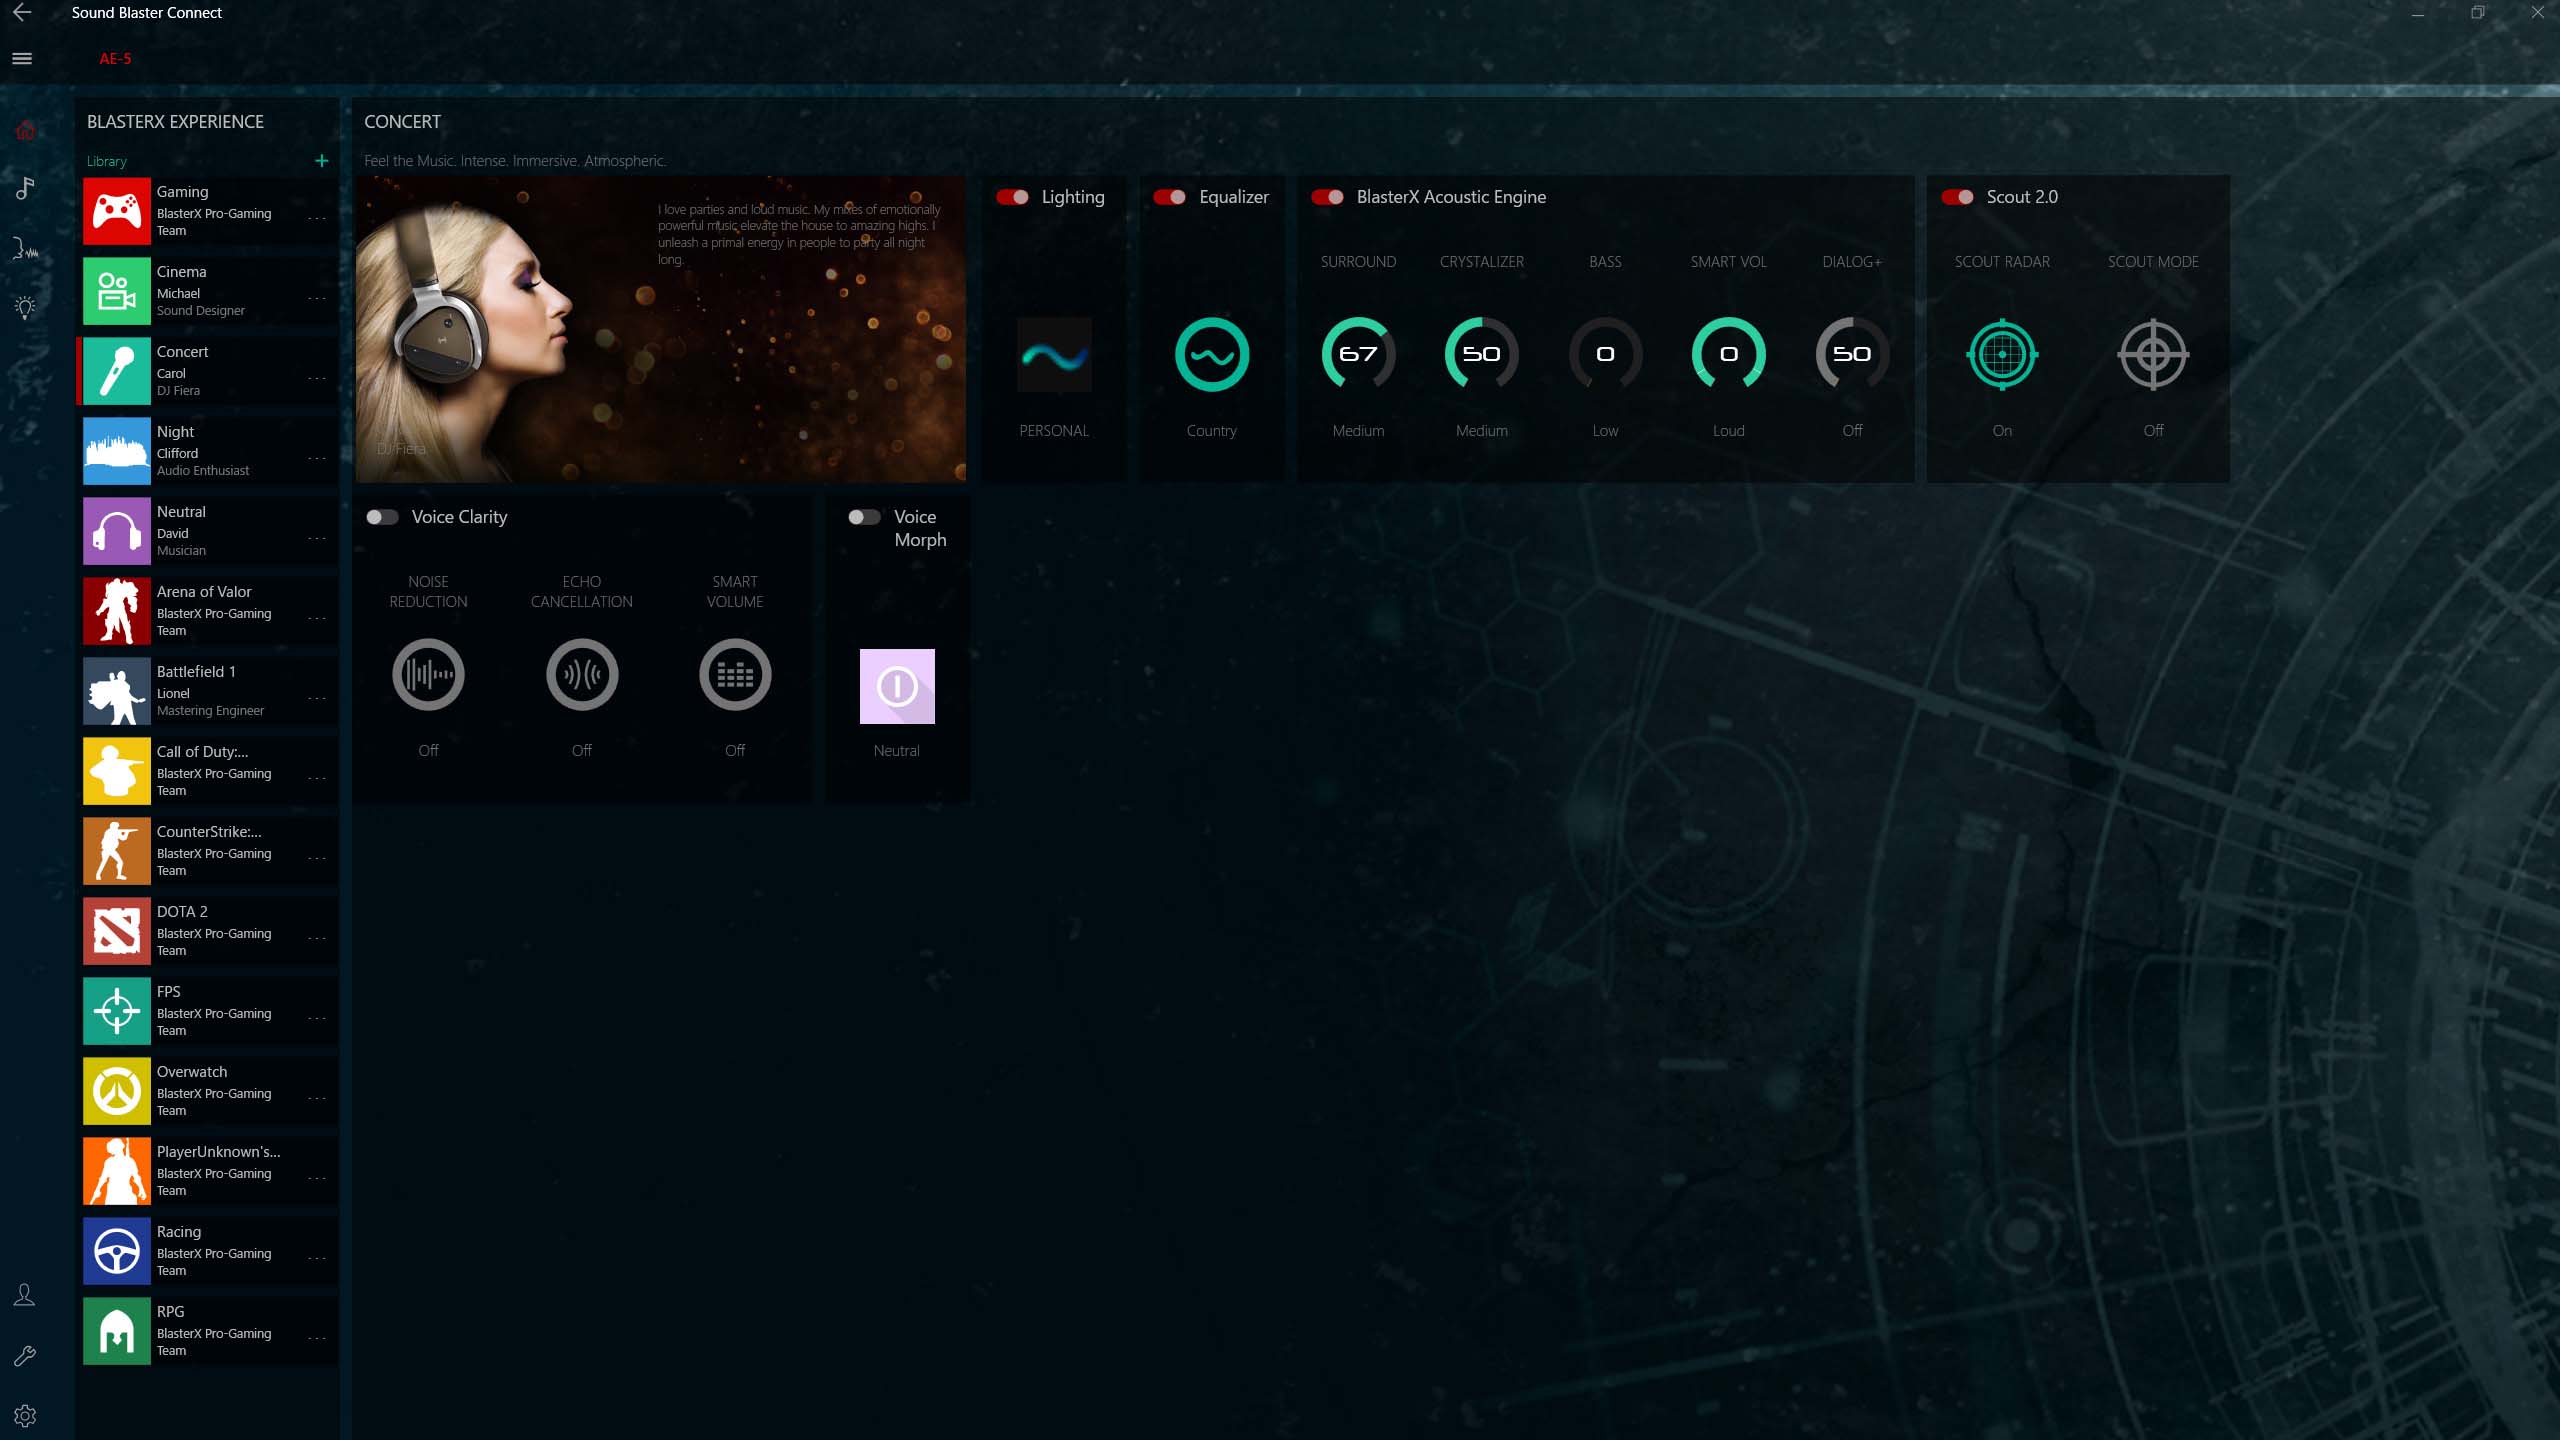
Task: Open more options for FPS profile
Action: (317, 1018)
